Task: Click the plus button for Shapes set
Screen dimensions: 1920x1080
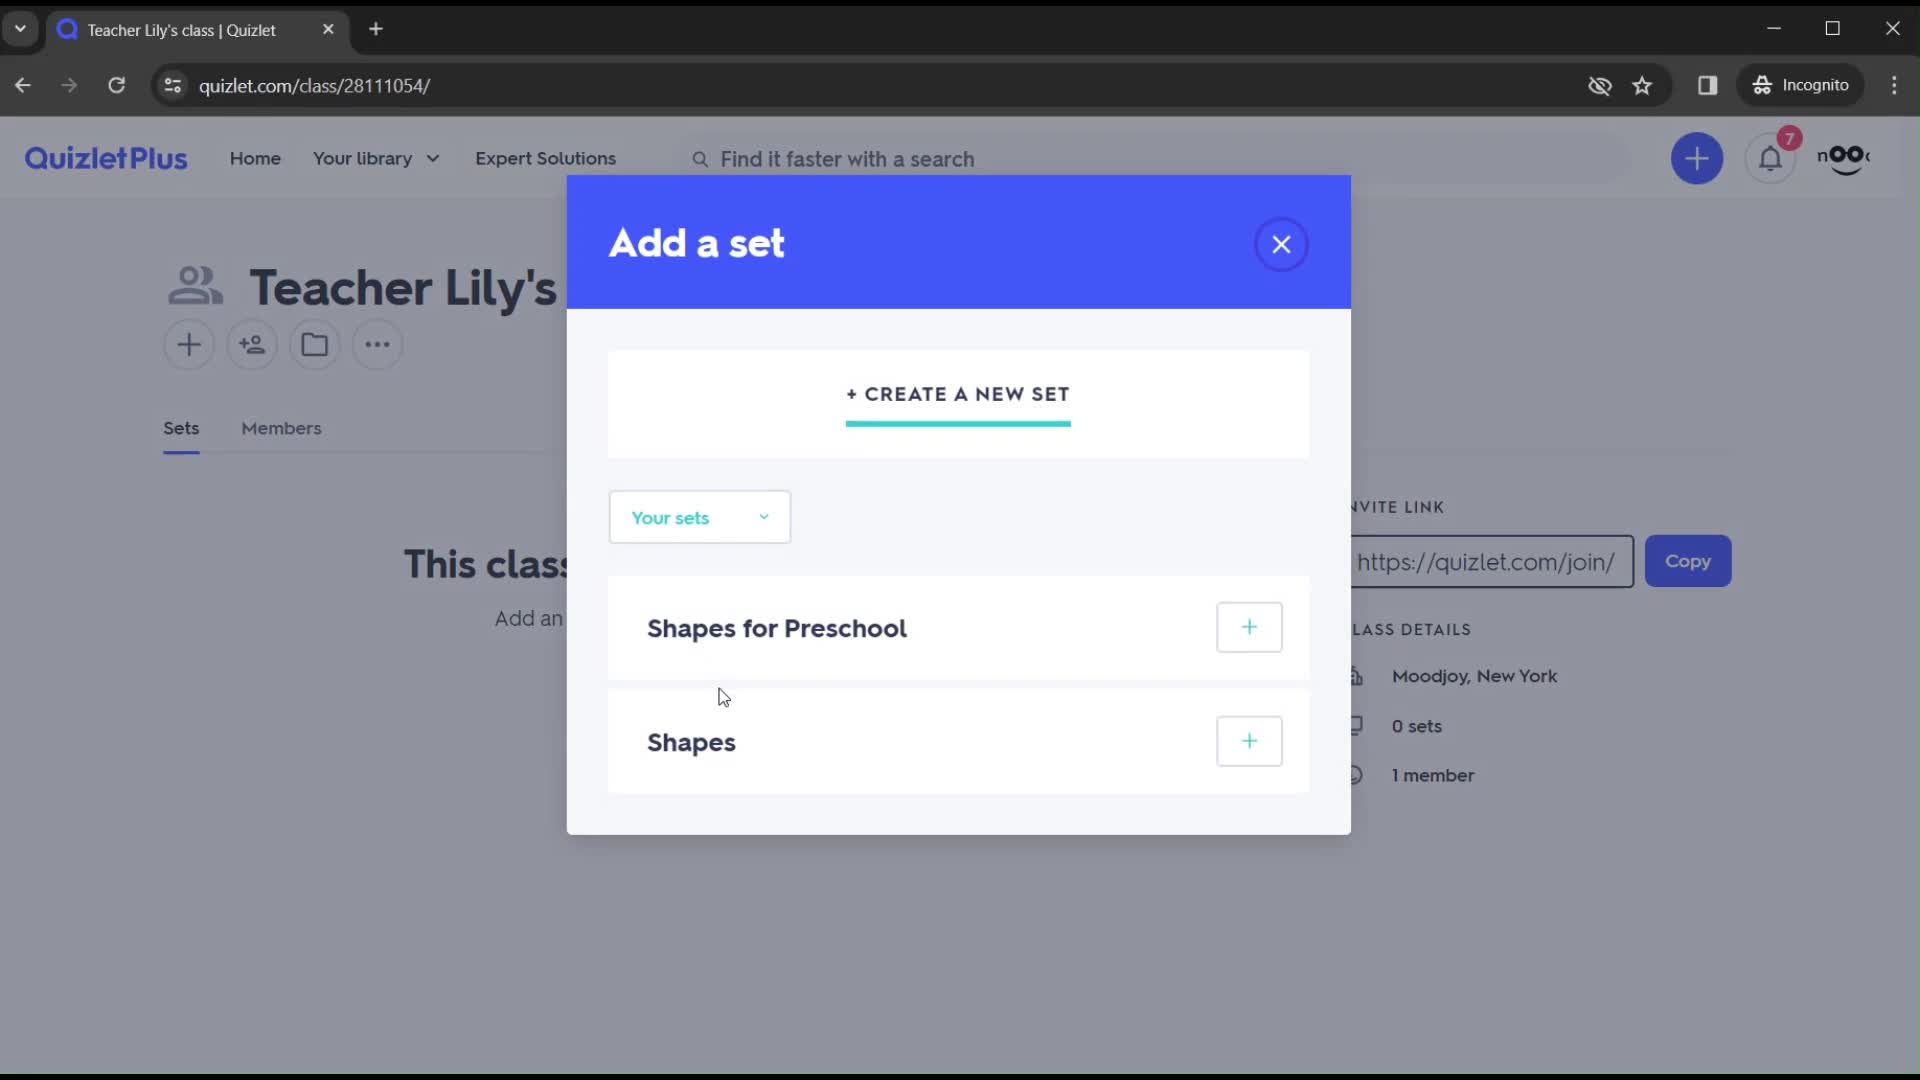Action: point(1250,741)
